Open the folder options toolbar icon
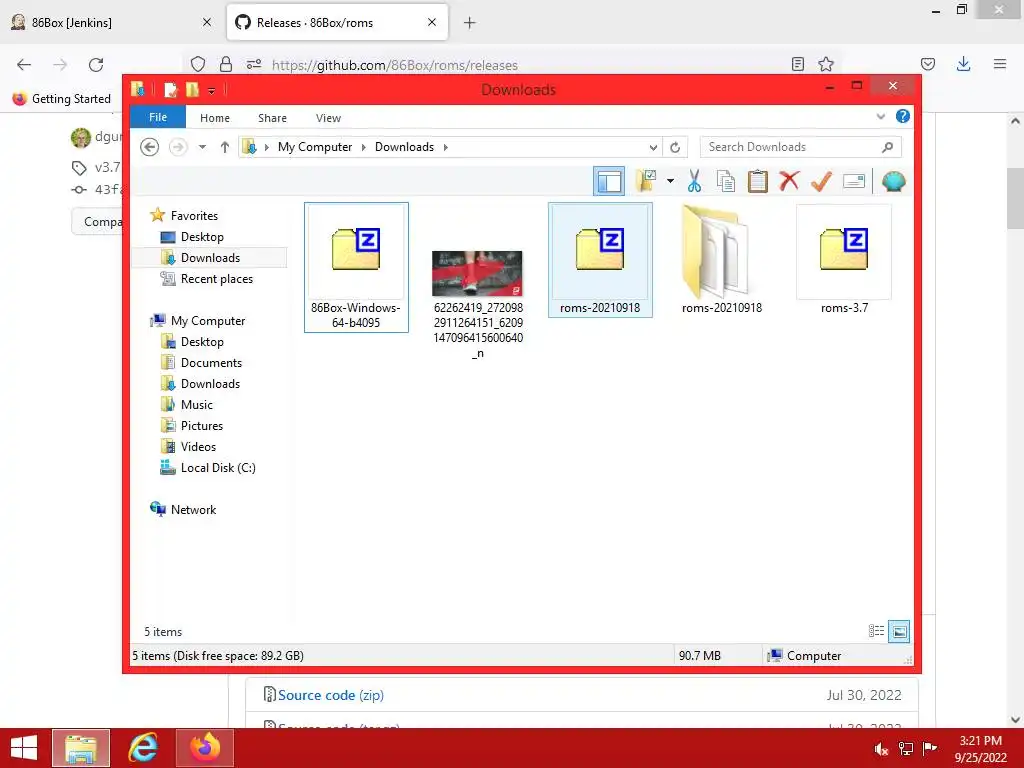The height and width of the screenshot is (768, 1024). pyautogui.click(x=646, y=181)
